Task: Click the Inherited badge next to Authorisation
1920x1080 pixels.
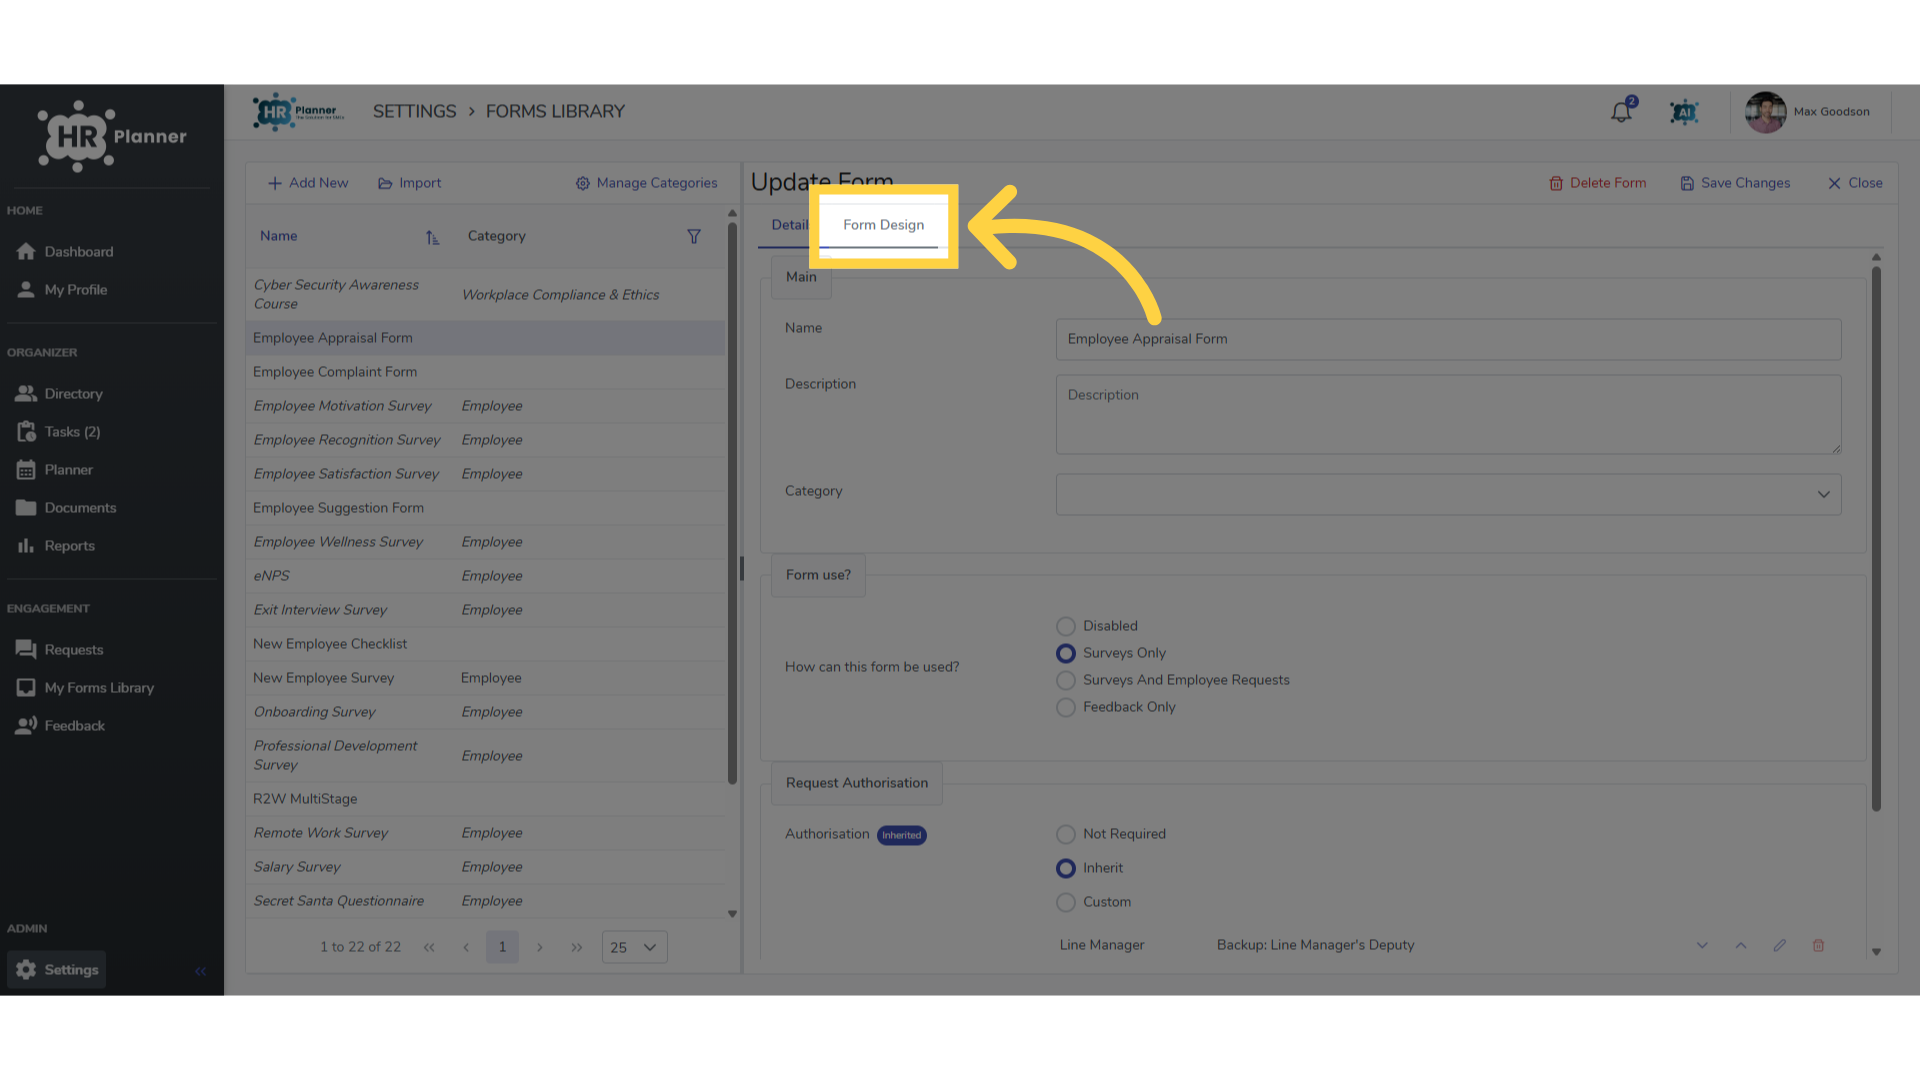Action: pos(901,835)
